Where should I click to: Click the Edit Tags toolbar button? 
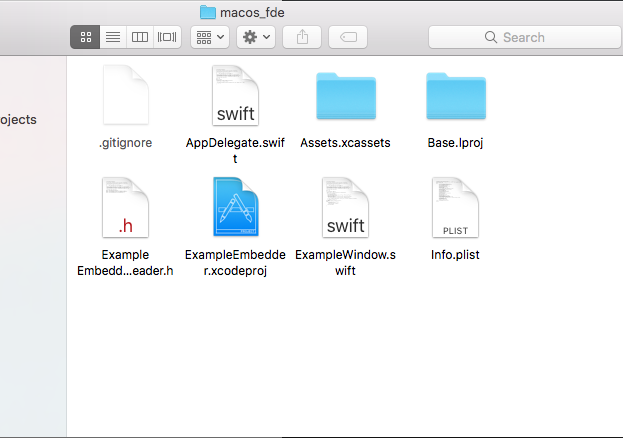[x=348, y=37]
